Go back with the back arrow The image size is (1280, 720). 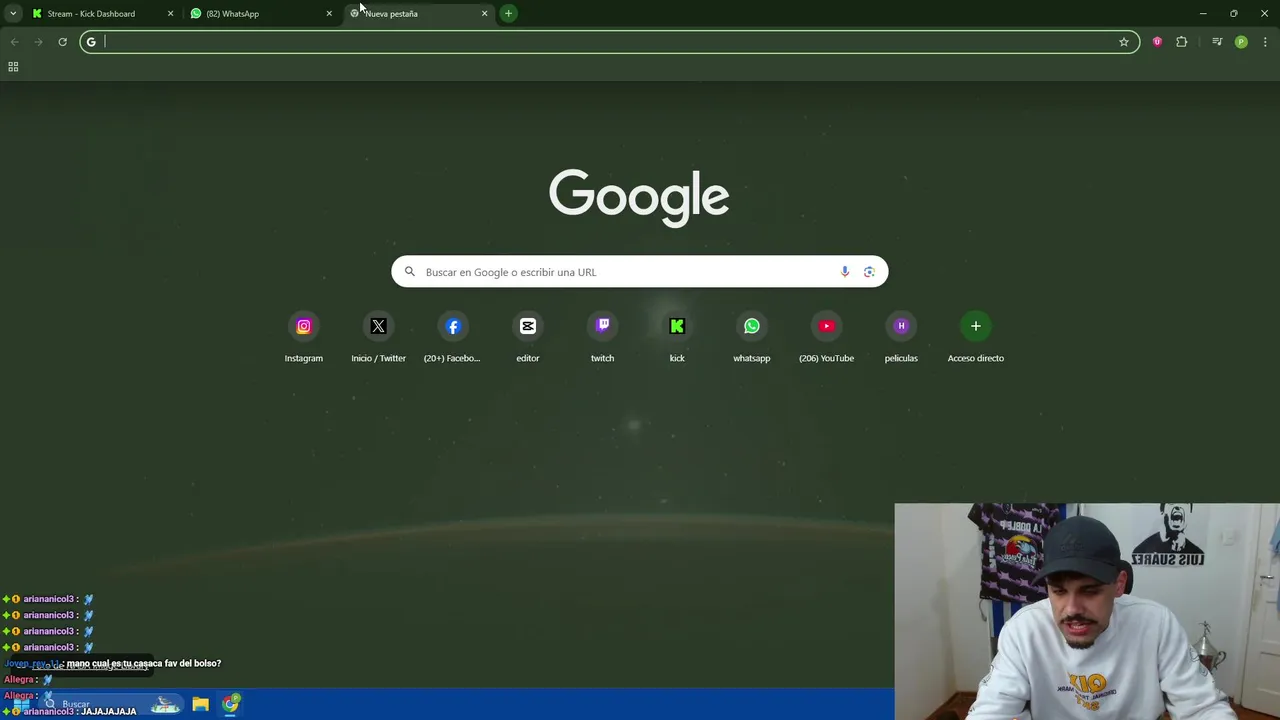click(14, 42)
